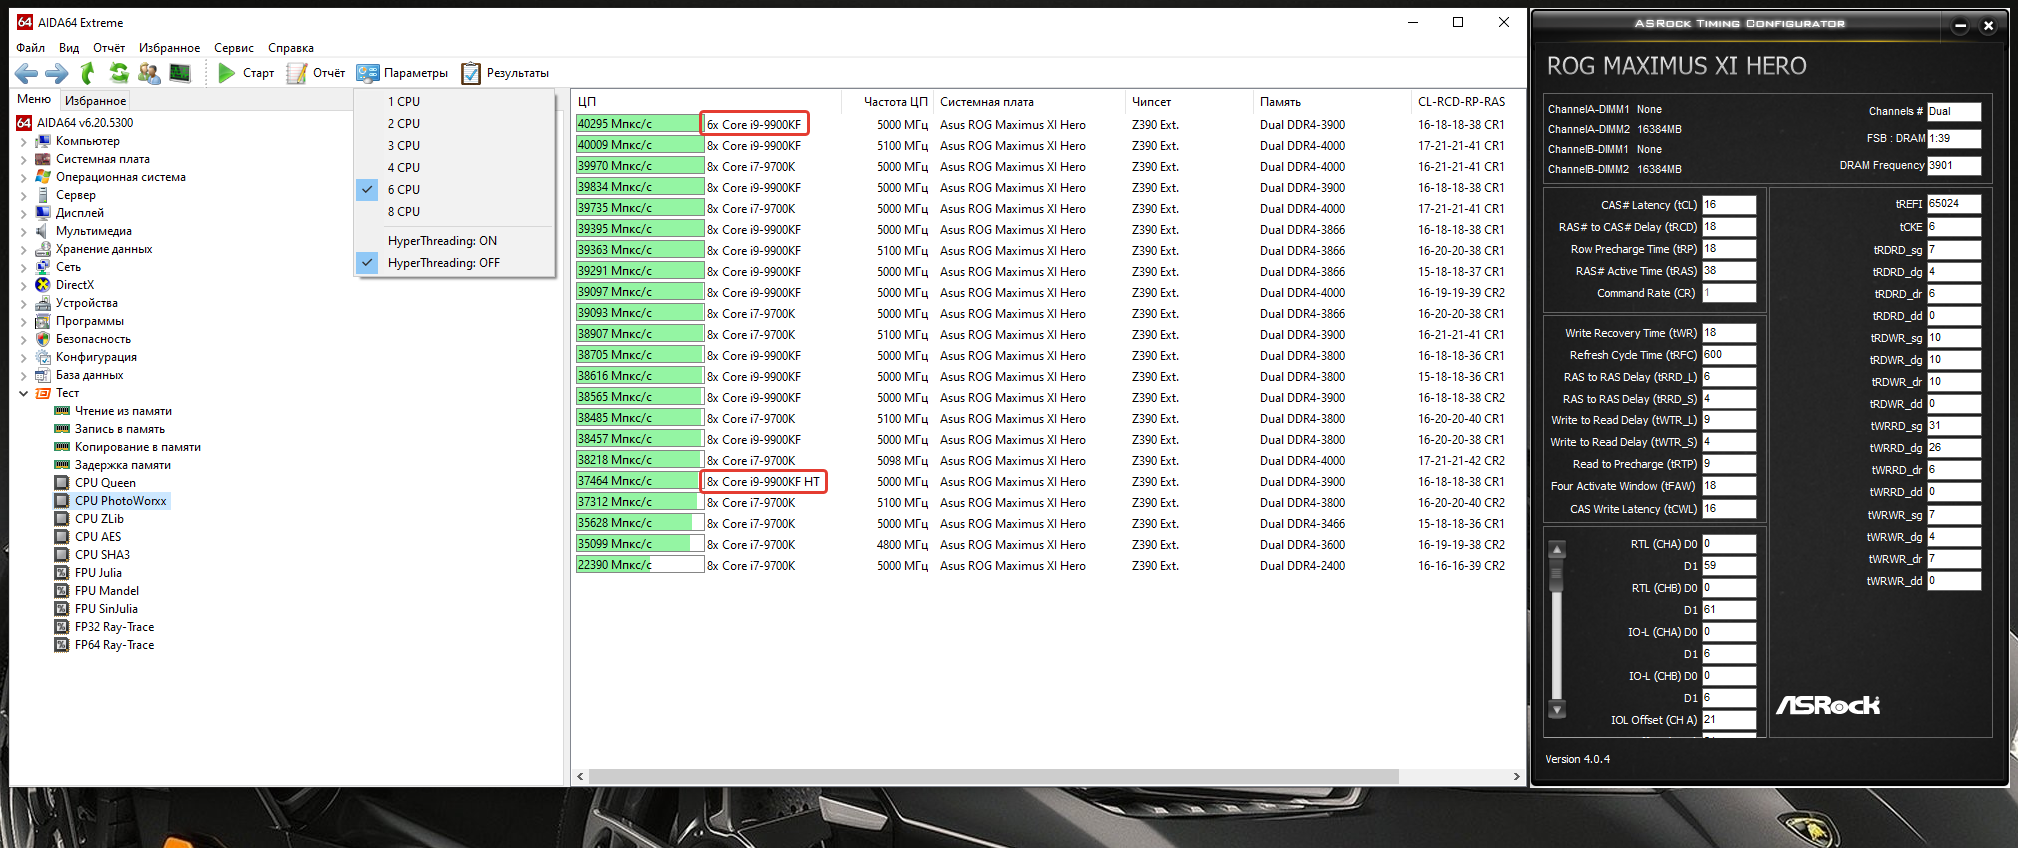
Task: Click the green monitor graph toolbar icon
Action: pyautogui.click(x=180, y=73)
